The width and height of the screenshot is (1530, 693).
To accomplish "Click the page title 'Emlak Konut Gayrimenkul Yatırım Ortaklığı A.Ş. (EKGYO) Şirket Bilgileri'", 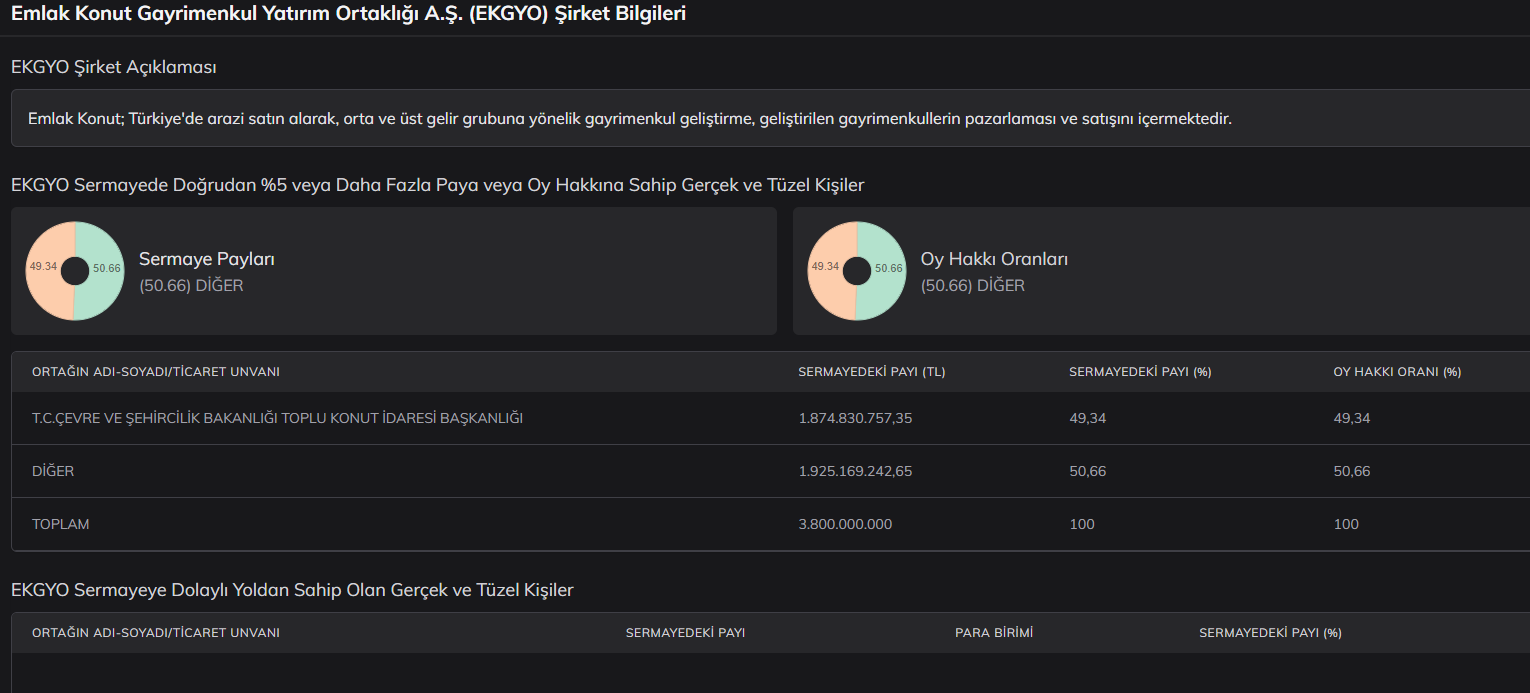I will [348, 14].
